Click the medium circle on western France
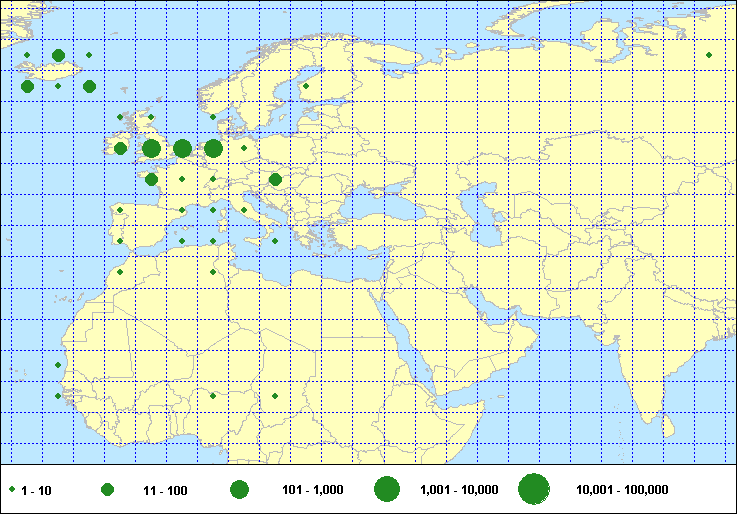 pyautogui.click(x=151, y=180)
